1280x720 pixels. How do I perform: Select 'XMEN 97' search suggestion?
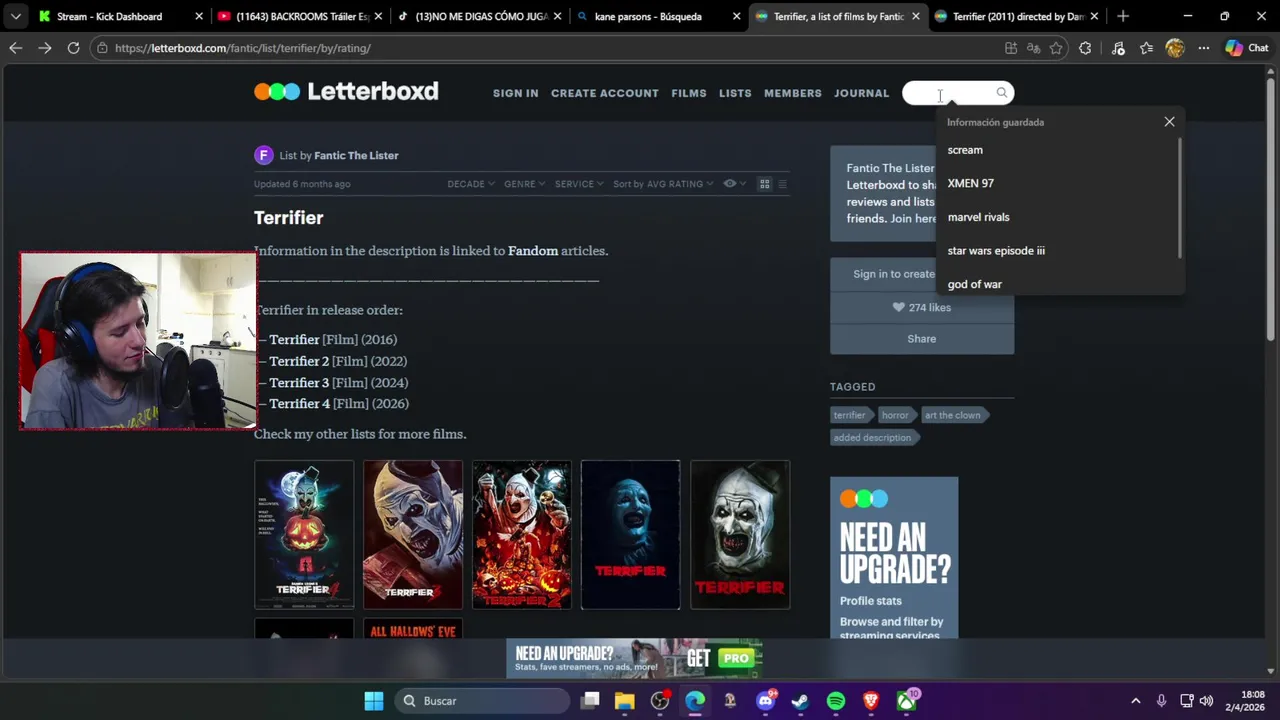[1058, 183]
